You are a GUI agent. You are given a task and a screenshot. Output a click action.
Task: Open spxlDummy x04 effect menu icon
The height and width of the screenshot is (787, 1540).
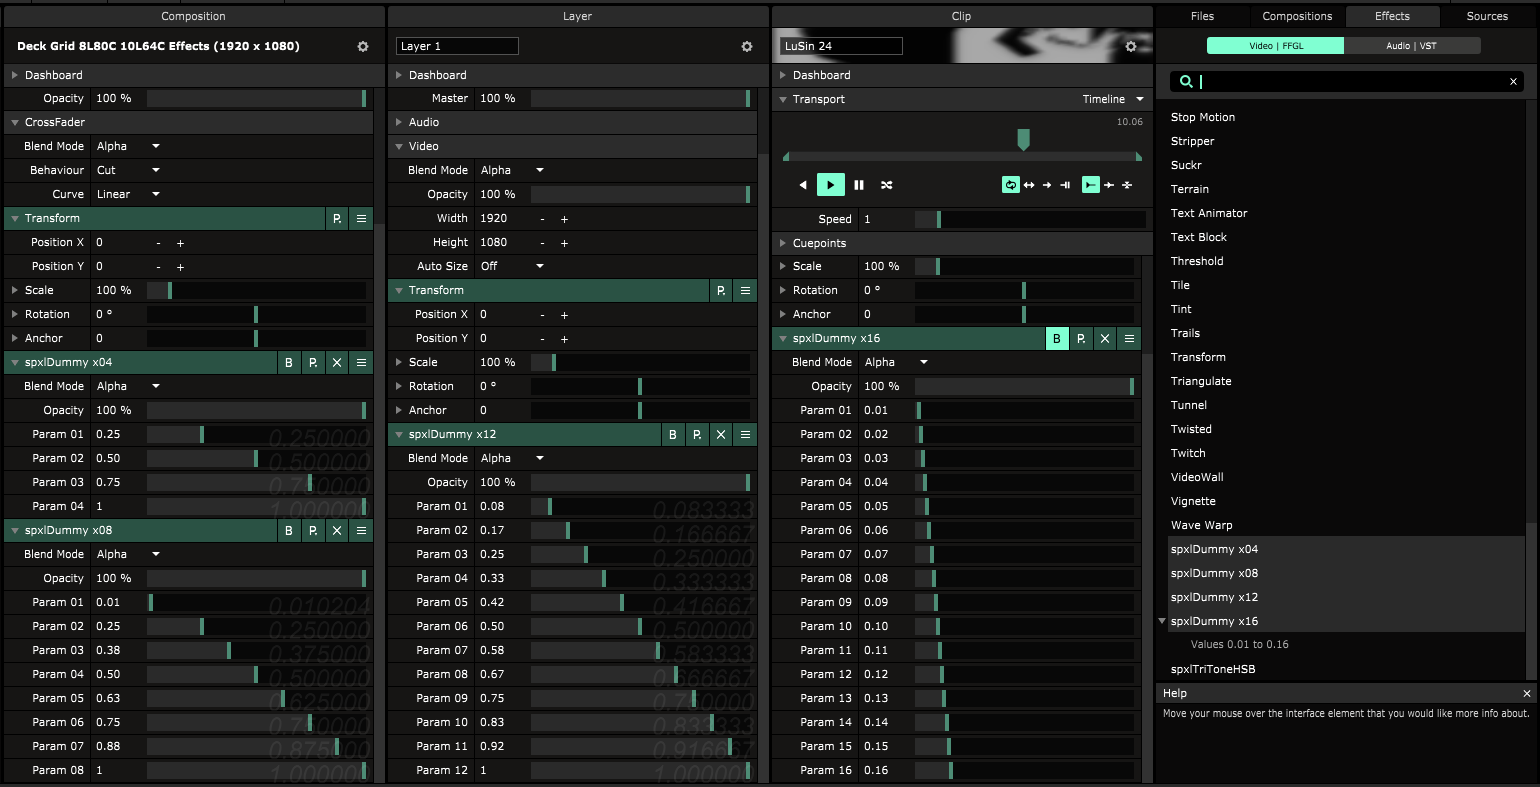pyautogui.click(x=361, y=363)
